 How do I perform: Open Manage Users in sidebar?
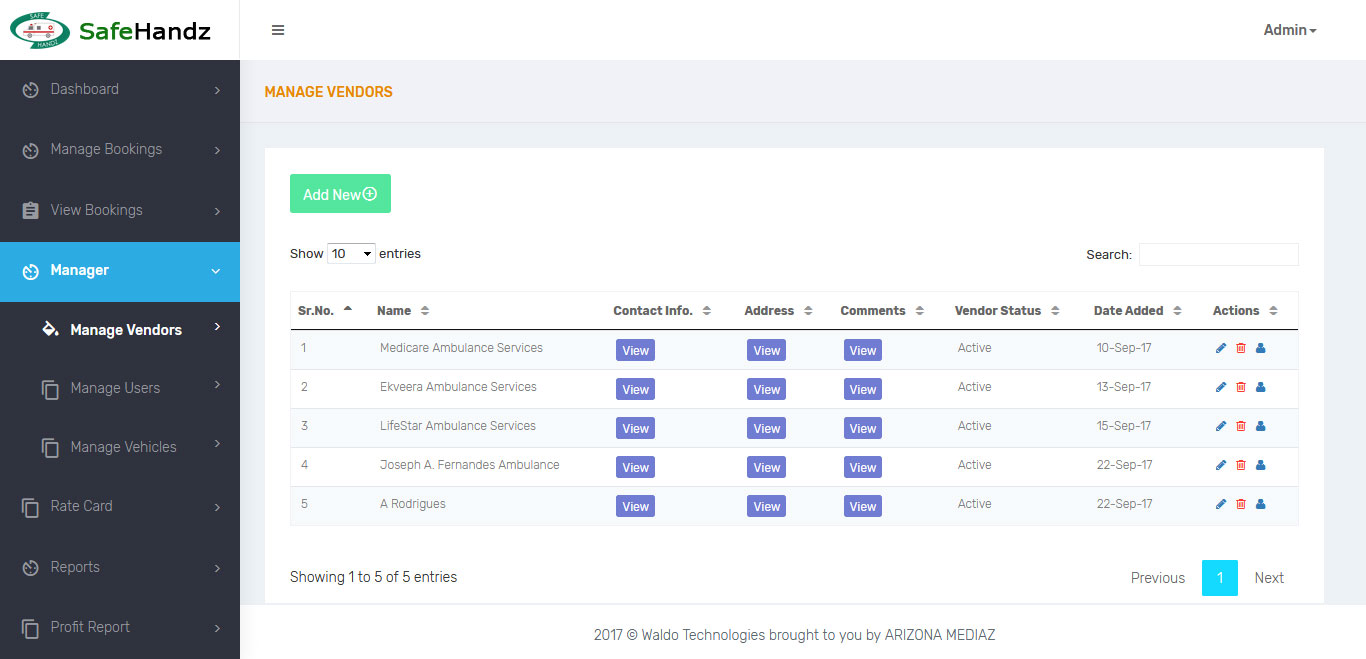click(x=115, y=388)
